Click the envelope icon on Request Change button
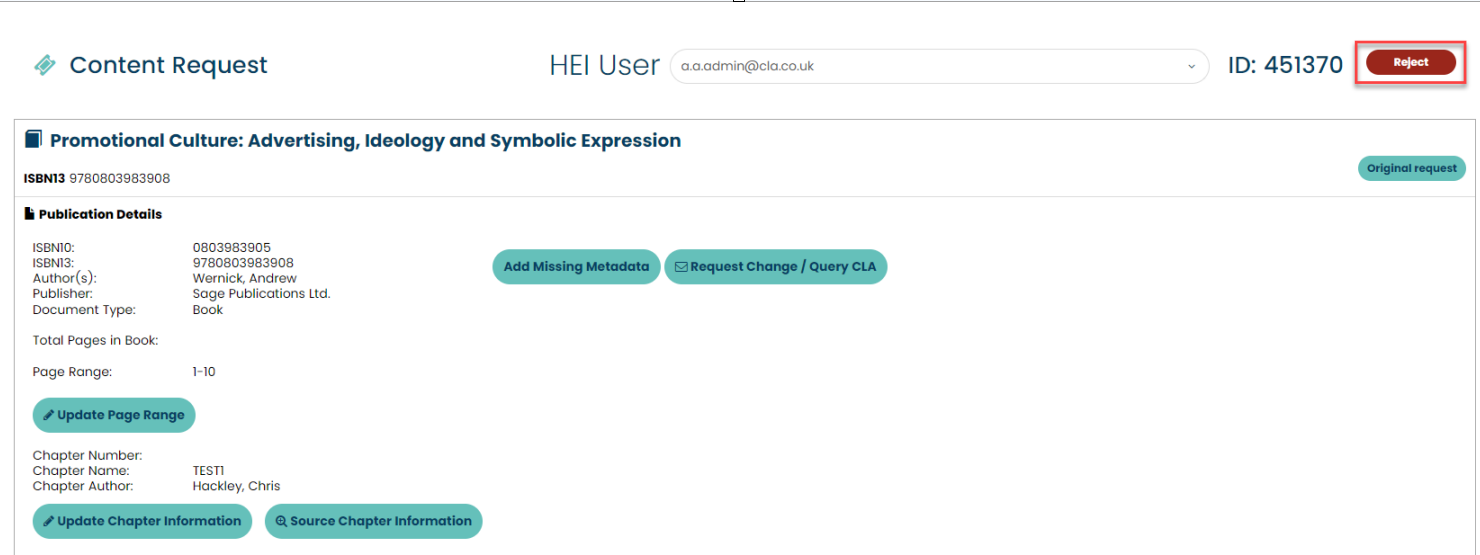This screenshot has height=555, width=1480. coord(681,267)
